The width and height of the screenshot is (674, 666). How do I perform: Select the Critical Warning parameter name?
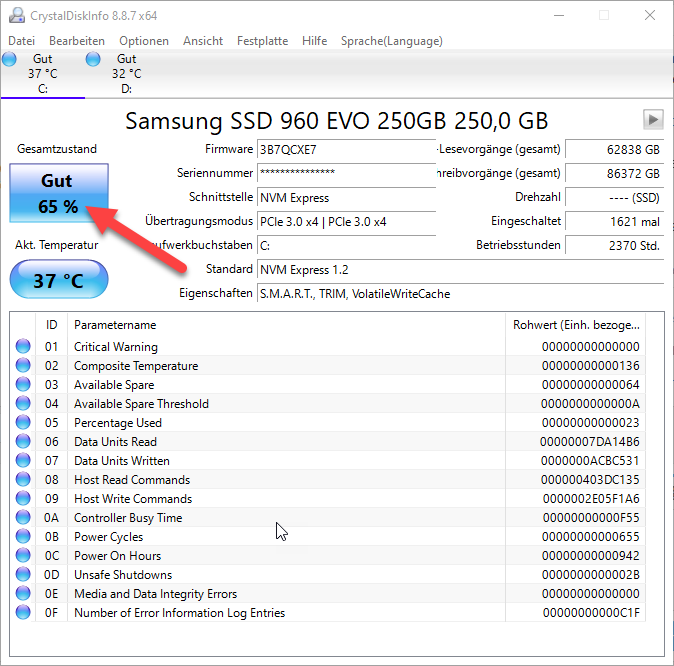pyautogui.click(x=116, y=347)
